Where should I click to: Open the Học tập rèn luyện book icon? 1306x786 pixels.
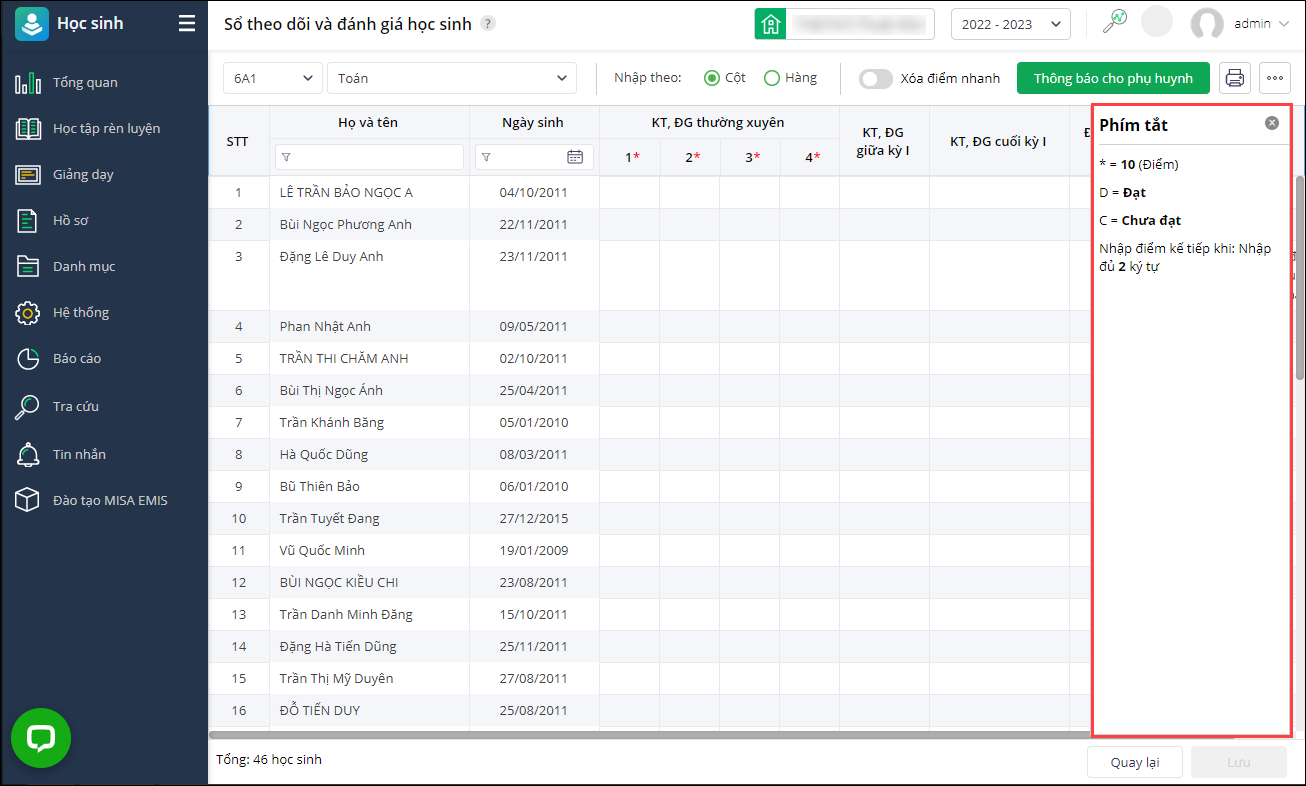pos(28,129)
